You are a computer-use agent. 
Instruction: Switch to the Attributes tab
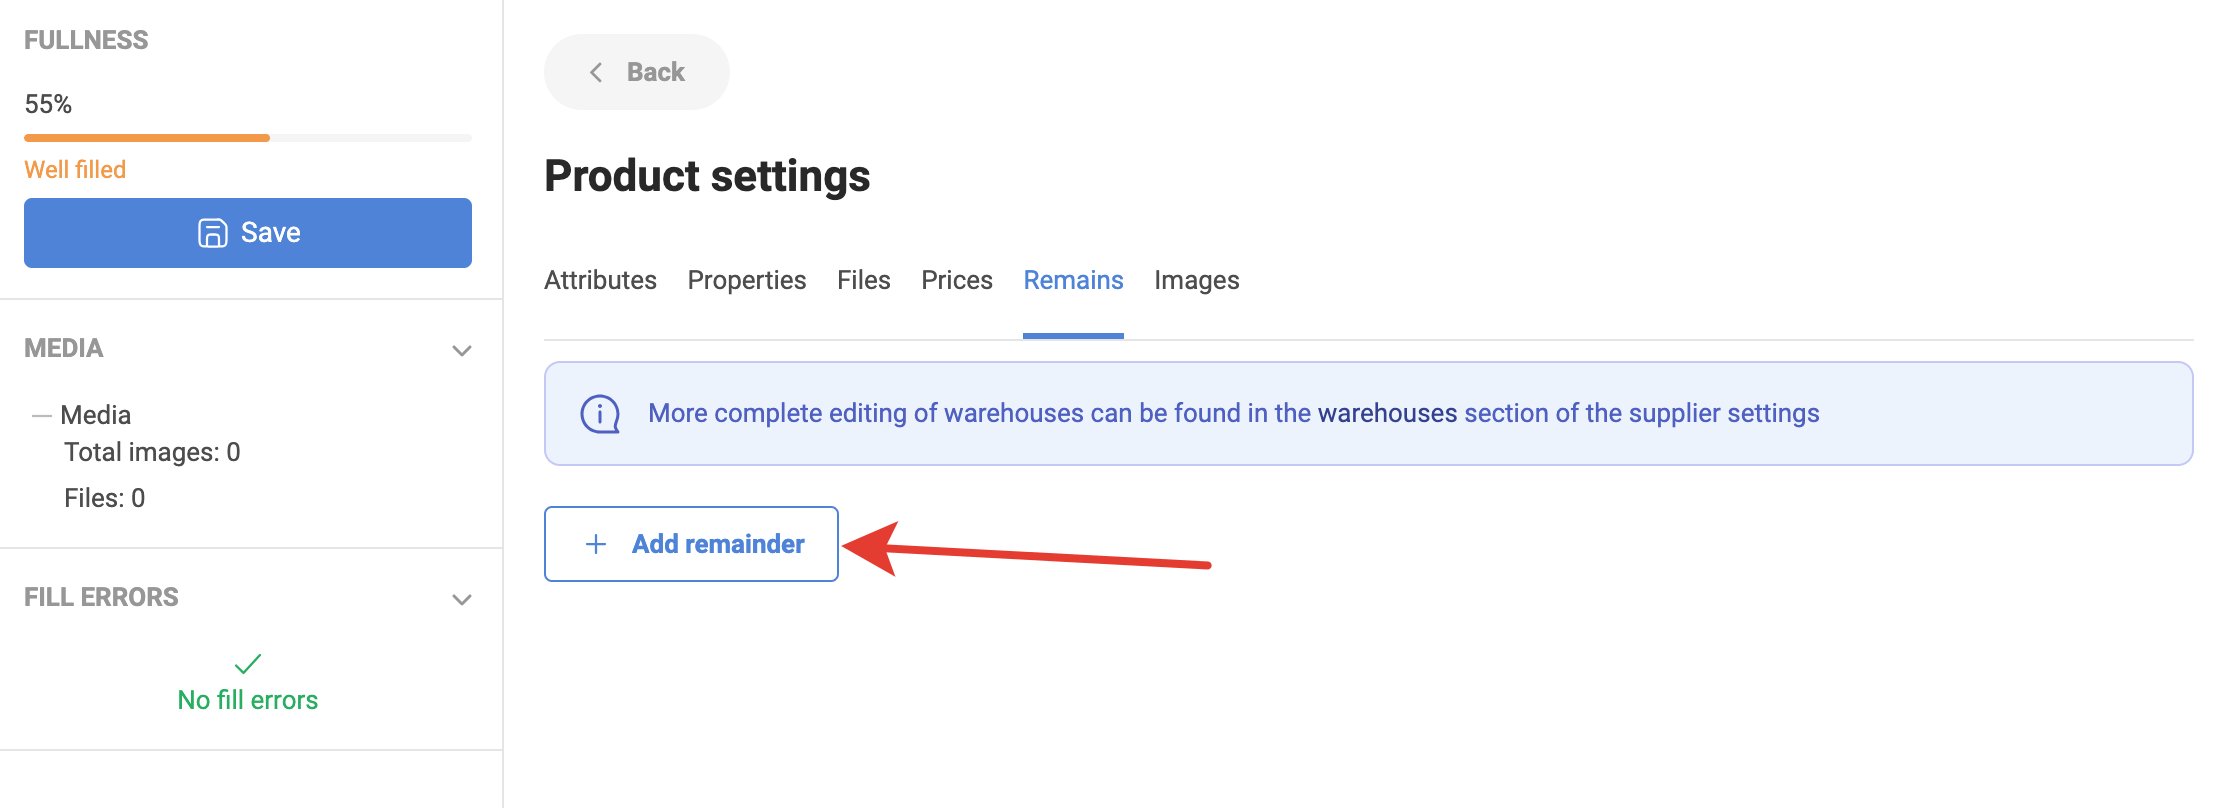(600, 280)
